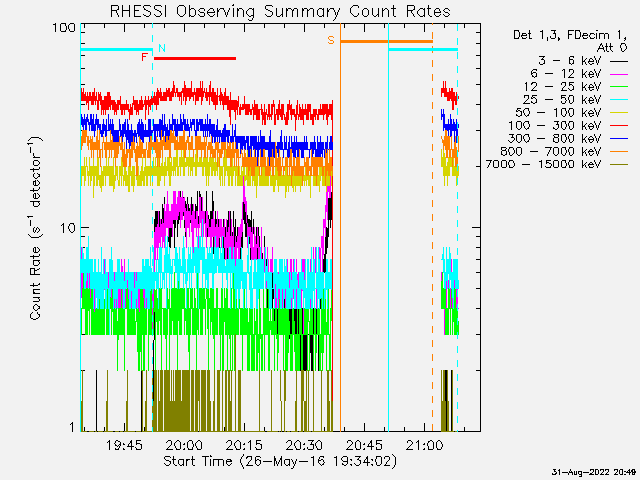
Task: Click the cyan night bar at upper right
Action: 423,50
